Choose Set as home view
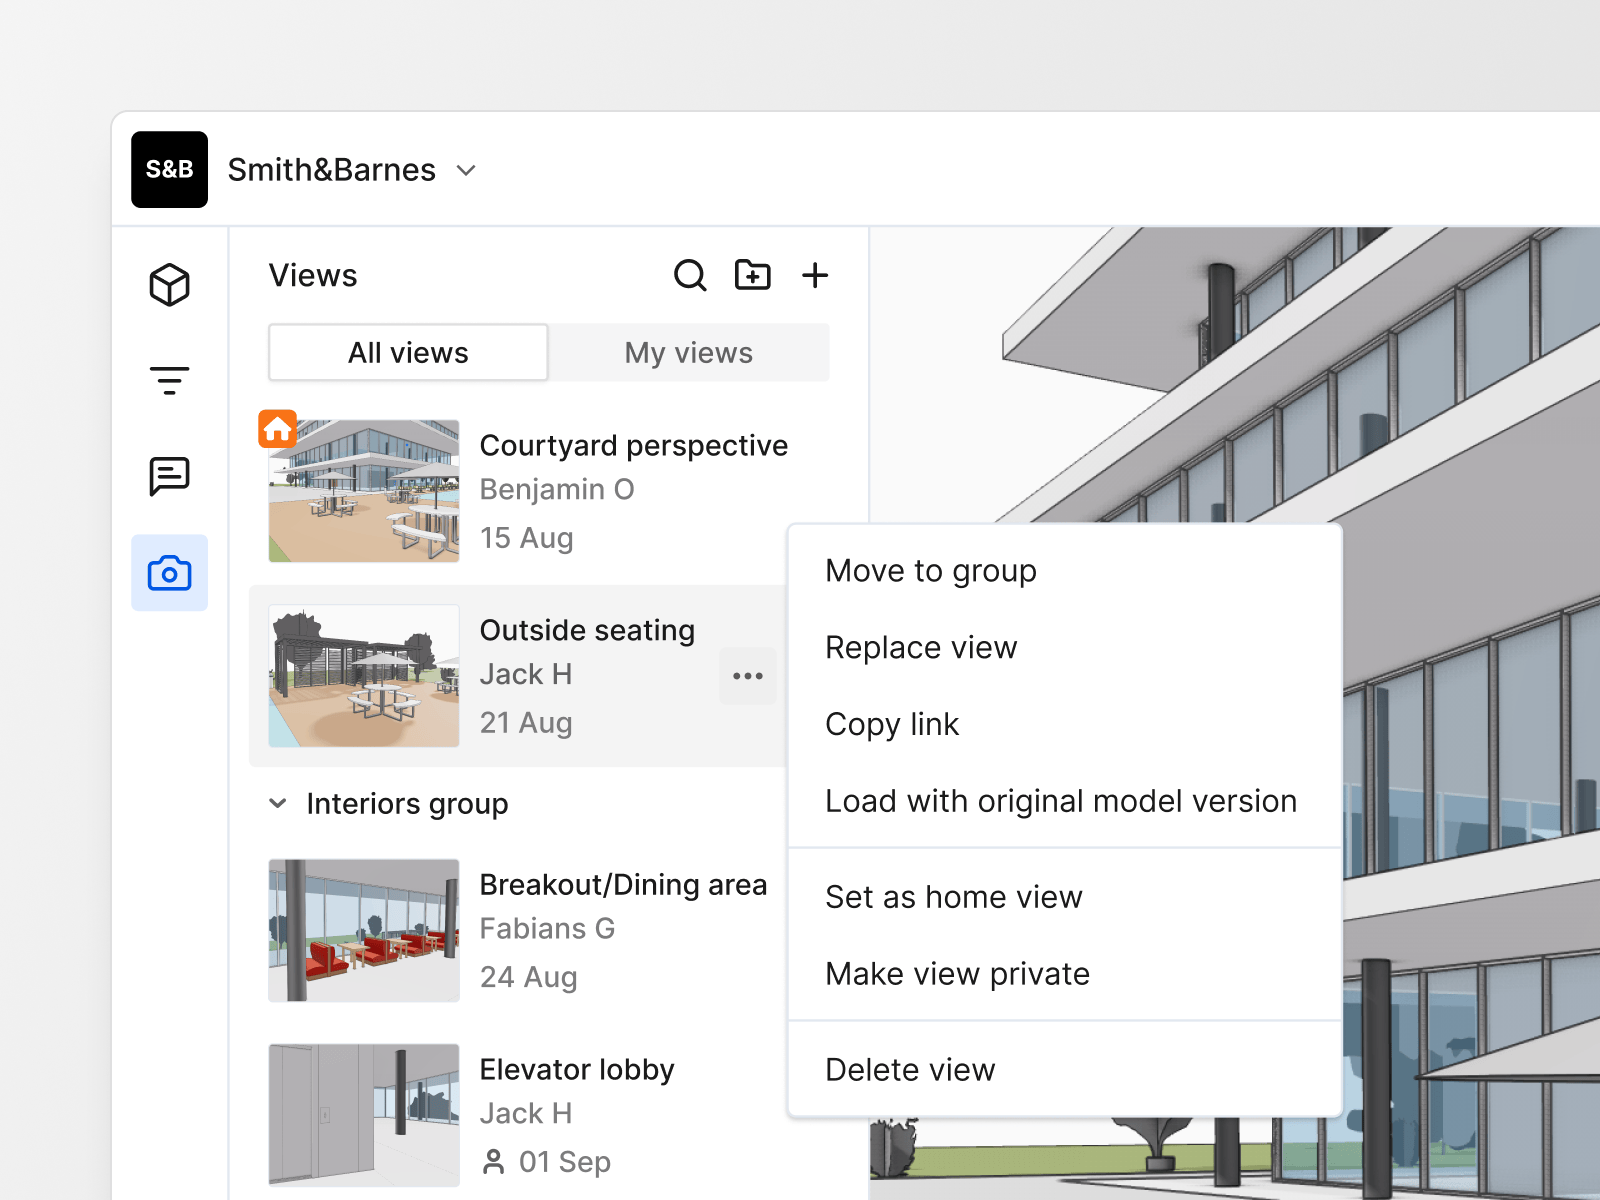 (x=953, y=897)
